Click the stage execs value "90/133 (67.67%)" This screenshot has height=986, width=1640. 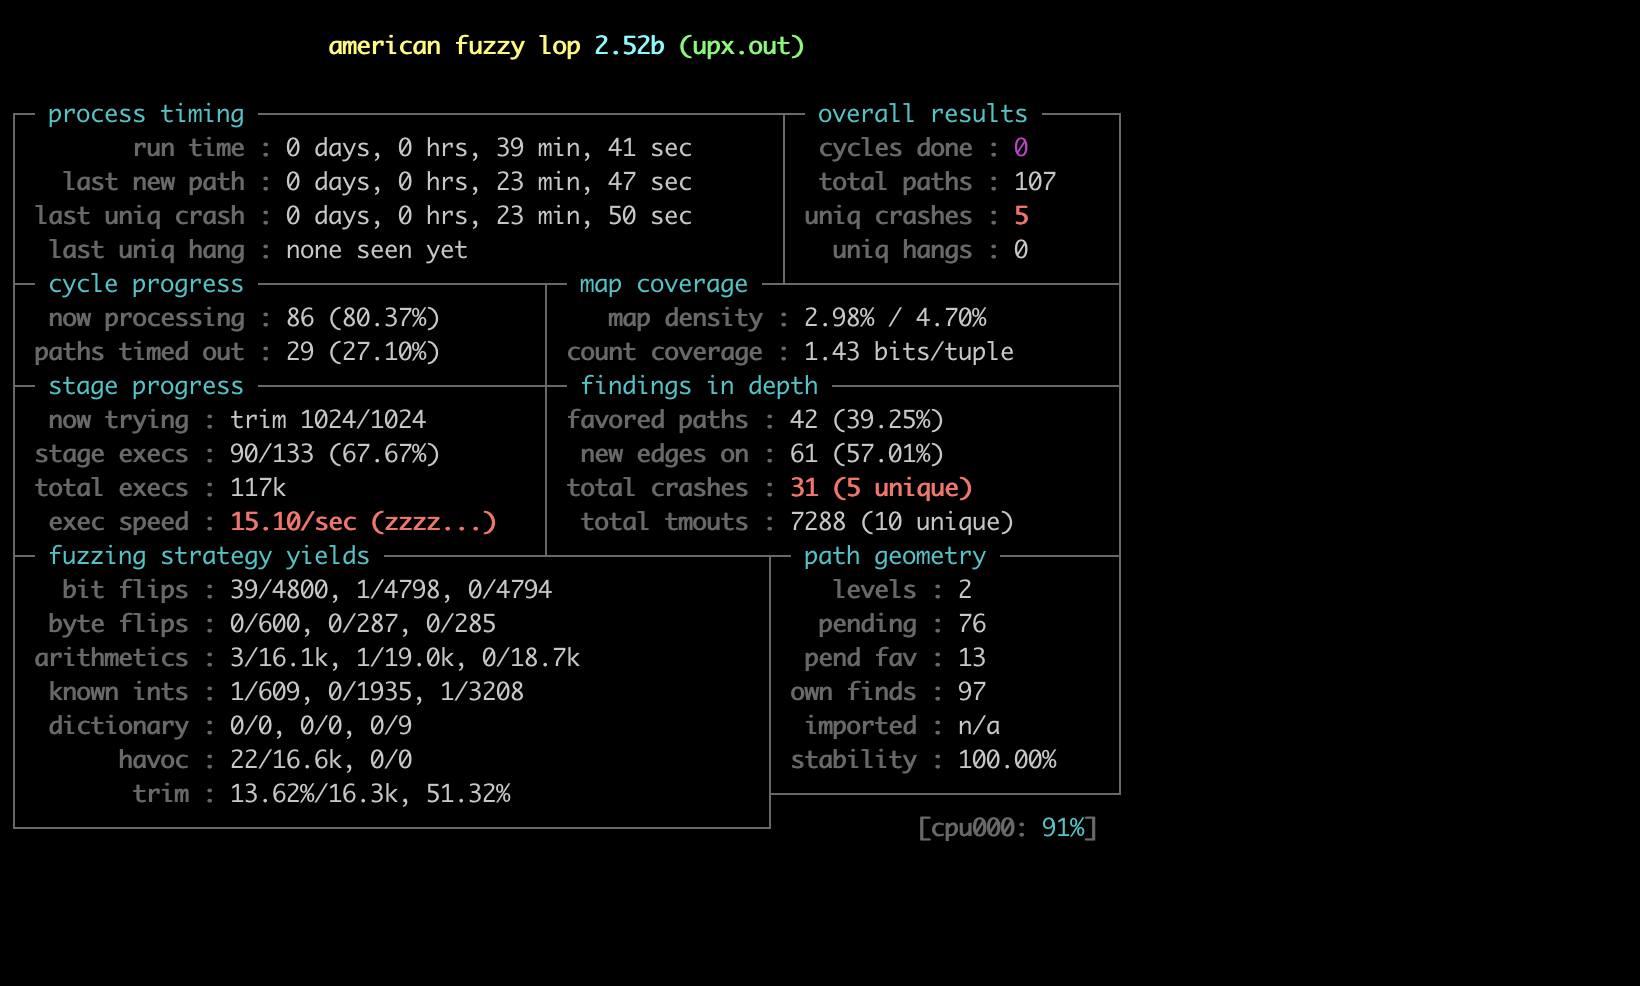(335, 454)
